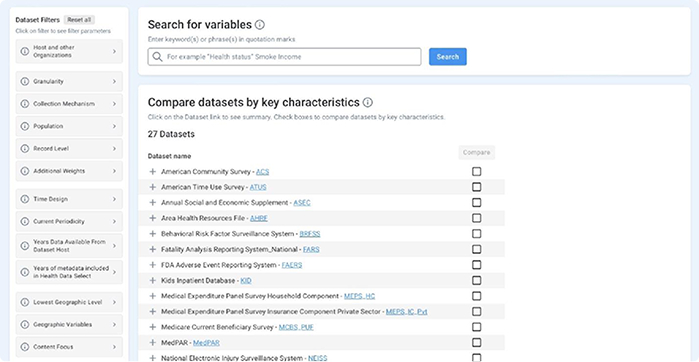
Task: Open the ASEC dataset link
Action: 302,203
